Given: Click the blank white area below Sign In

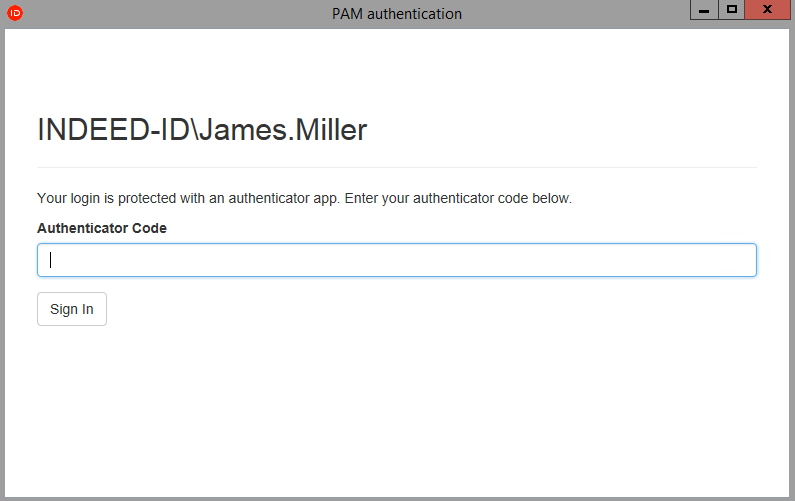Looking at the screenshot, I should 396,410.
